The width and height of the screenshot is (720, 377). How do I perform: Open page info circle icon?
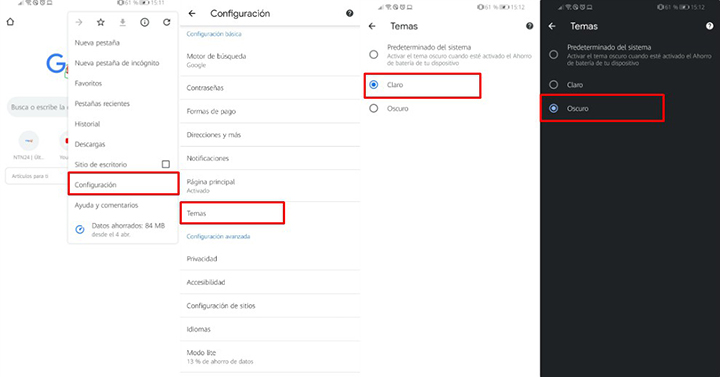pyautogui.click(x=145, y=22)
